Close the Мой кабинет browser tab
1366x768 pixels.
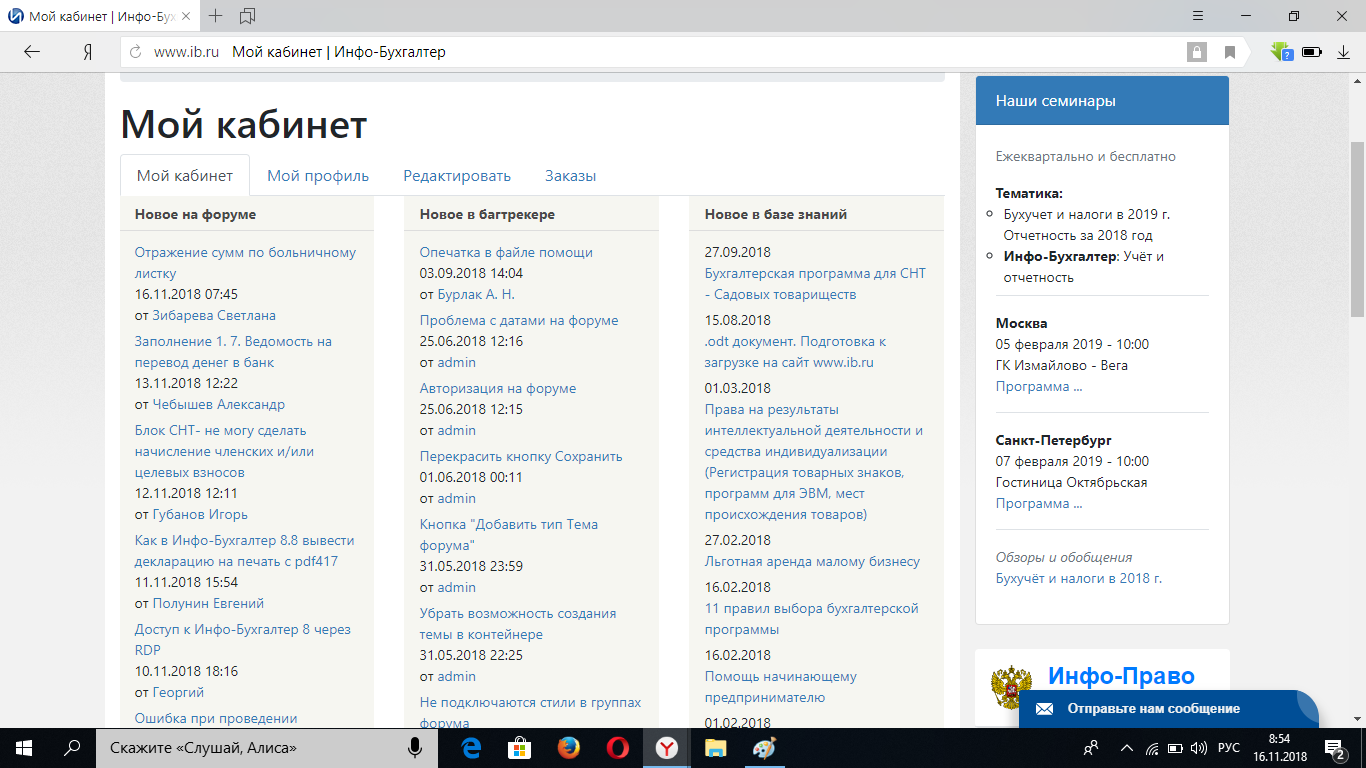pos(185,17)
